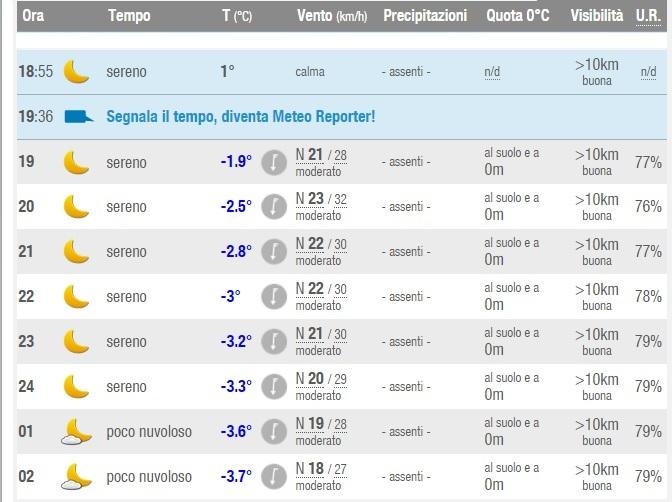
Task: Click the 'N 23' wind value at hour 20
Action: click(x=310, y=199)
